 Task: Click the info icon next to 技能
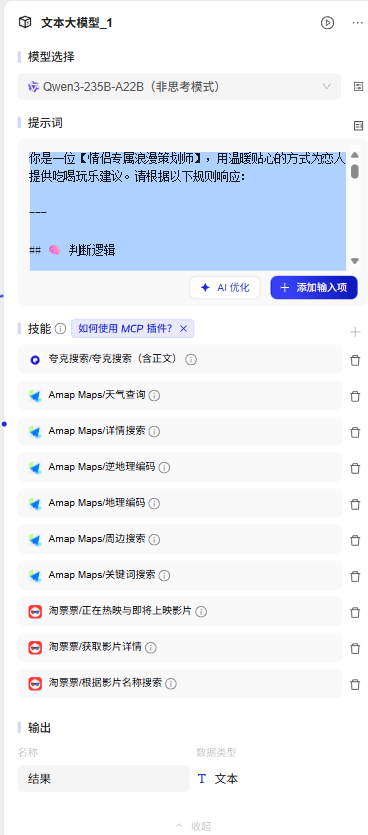click(x=61, y=329)
